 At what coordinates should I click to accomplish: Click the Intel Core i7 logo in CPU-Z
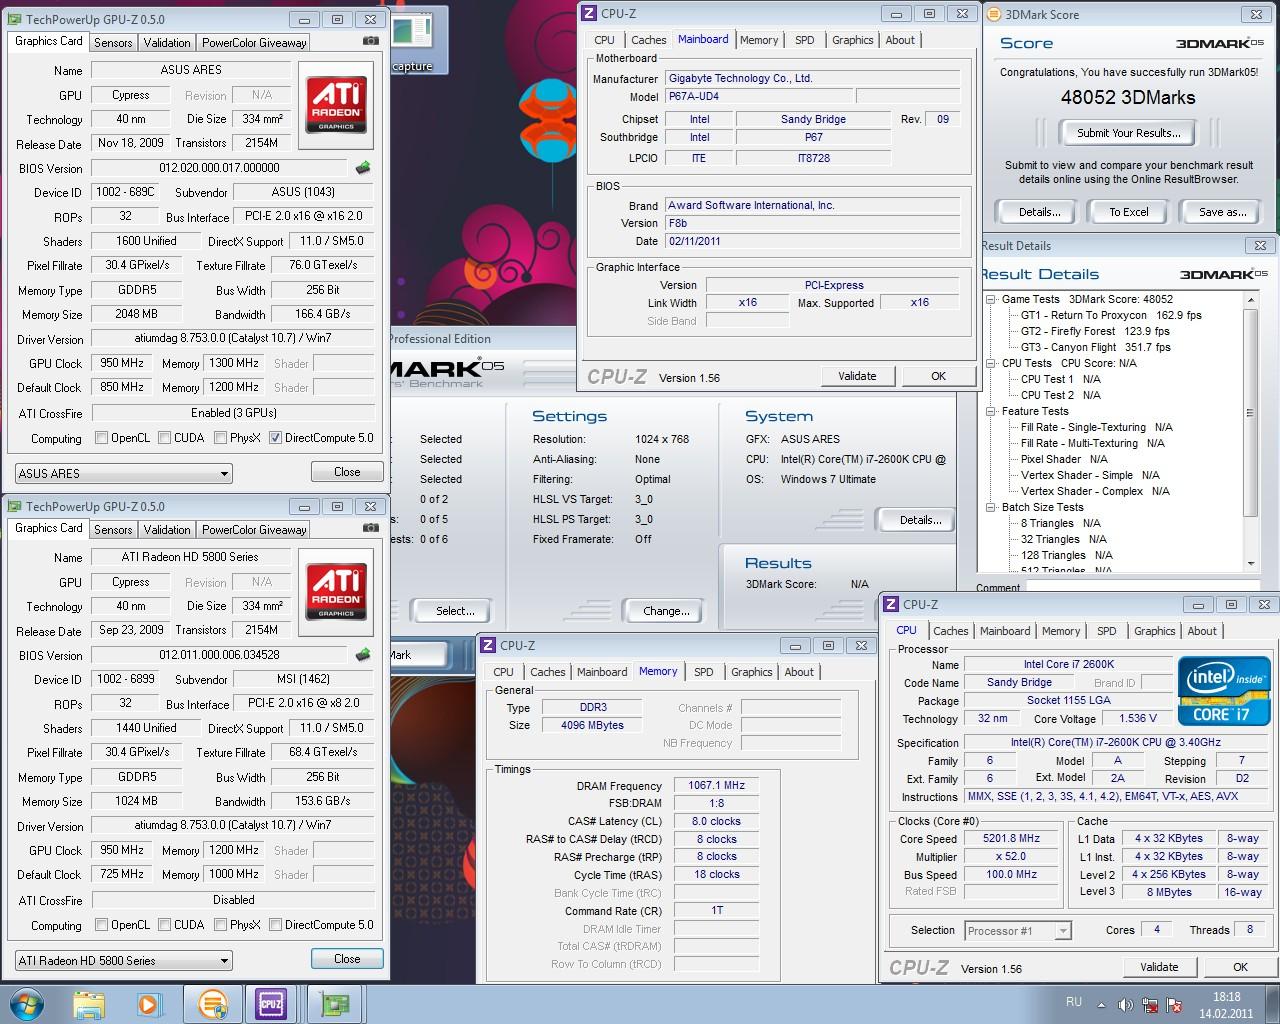pyautogui.click(x=1225, y=691)
